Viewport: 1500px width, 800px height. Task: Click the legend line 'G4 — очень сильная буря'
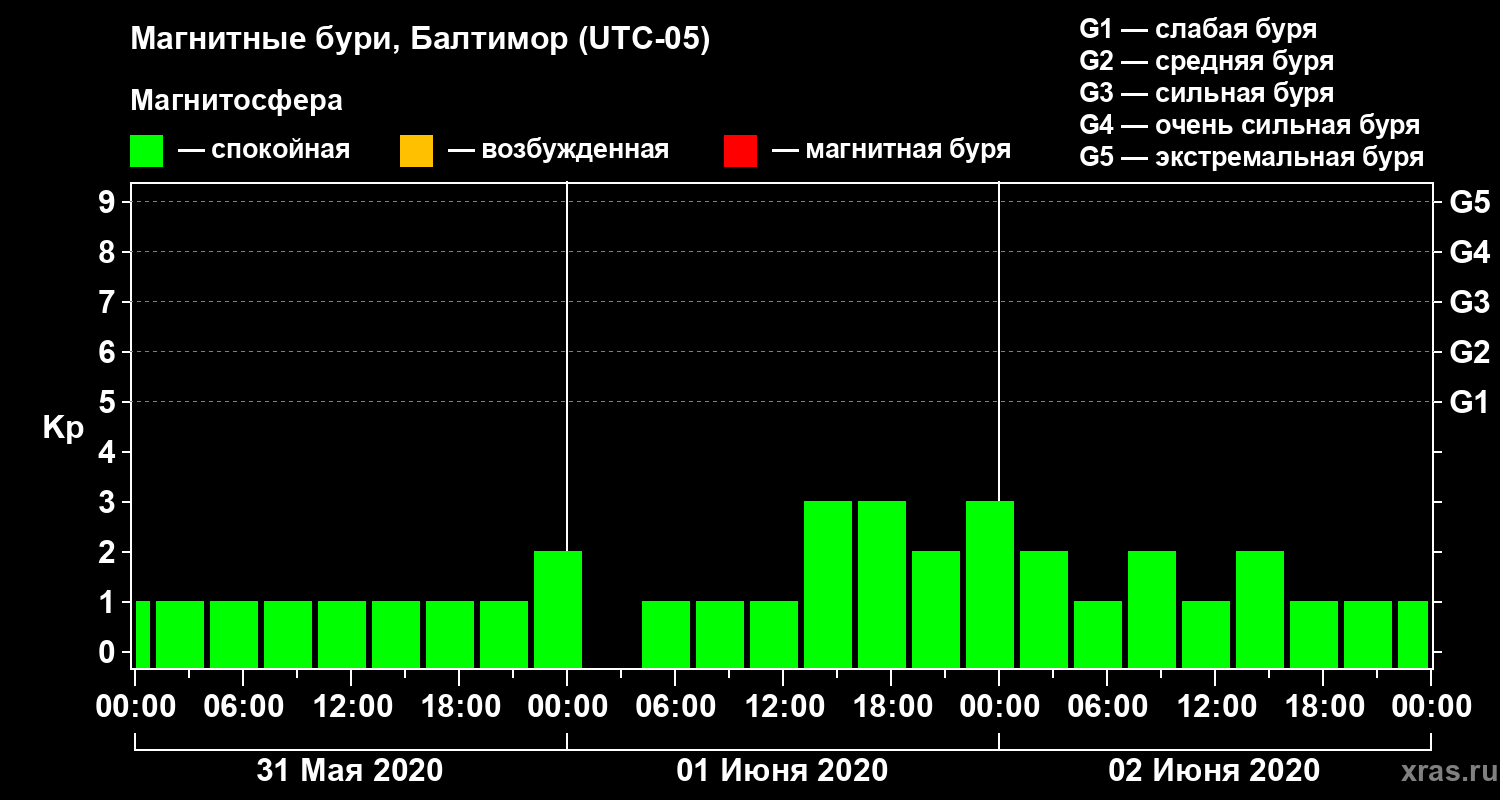[1250, 125]
